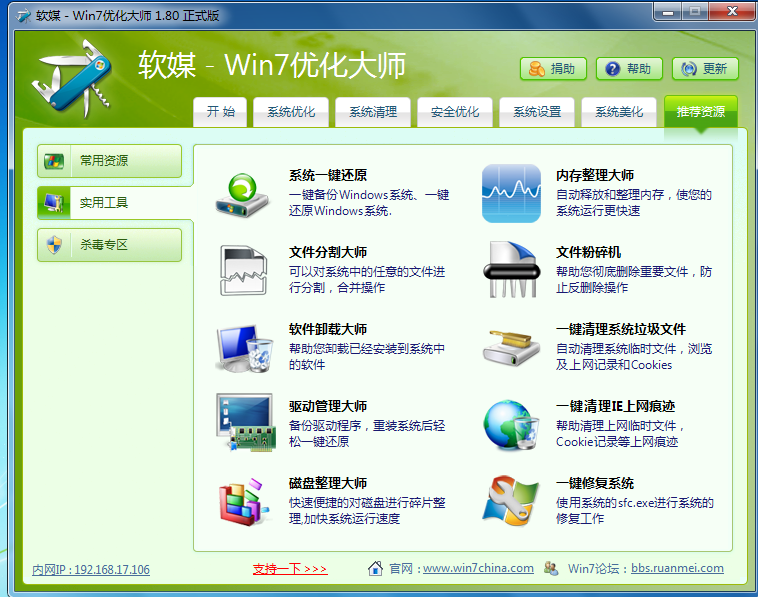This screenshot has width=758, height=597.
Task: Close the Win7优化大师 window
Action: [x=733, y=12]
